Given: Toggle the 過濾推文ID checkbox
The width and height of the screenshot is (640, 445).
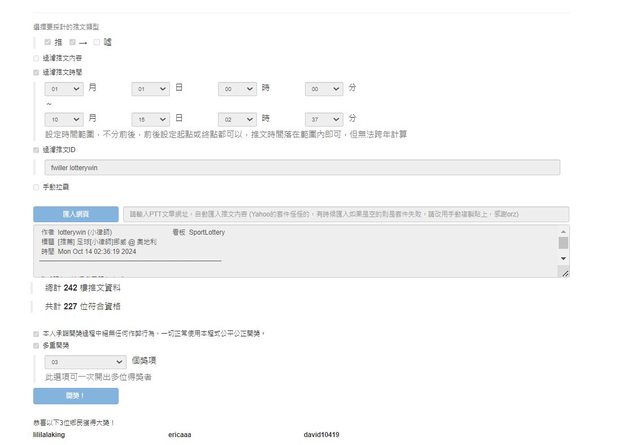Looking at the screenshot, I should [x=36, y=150].
